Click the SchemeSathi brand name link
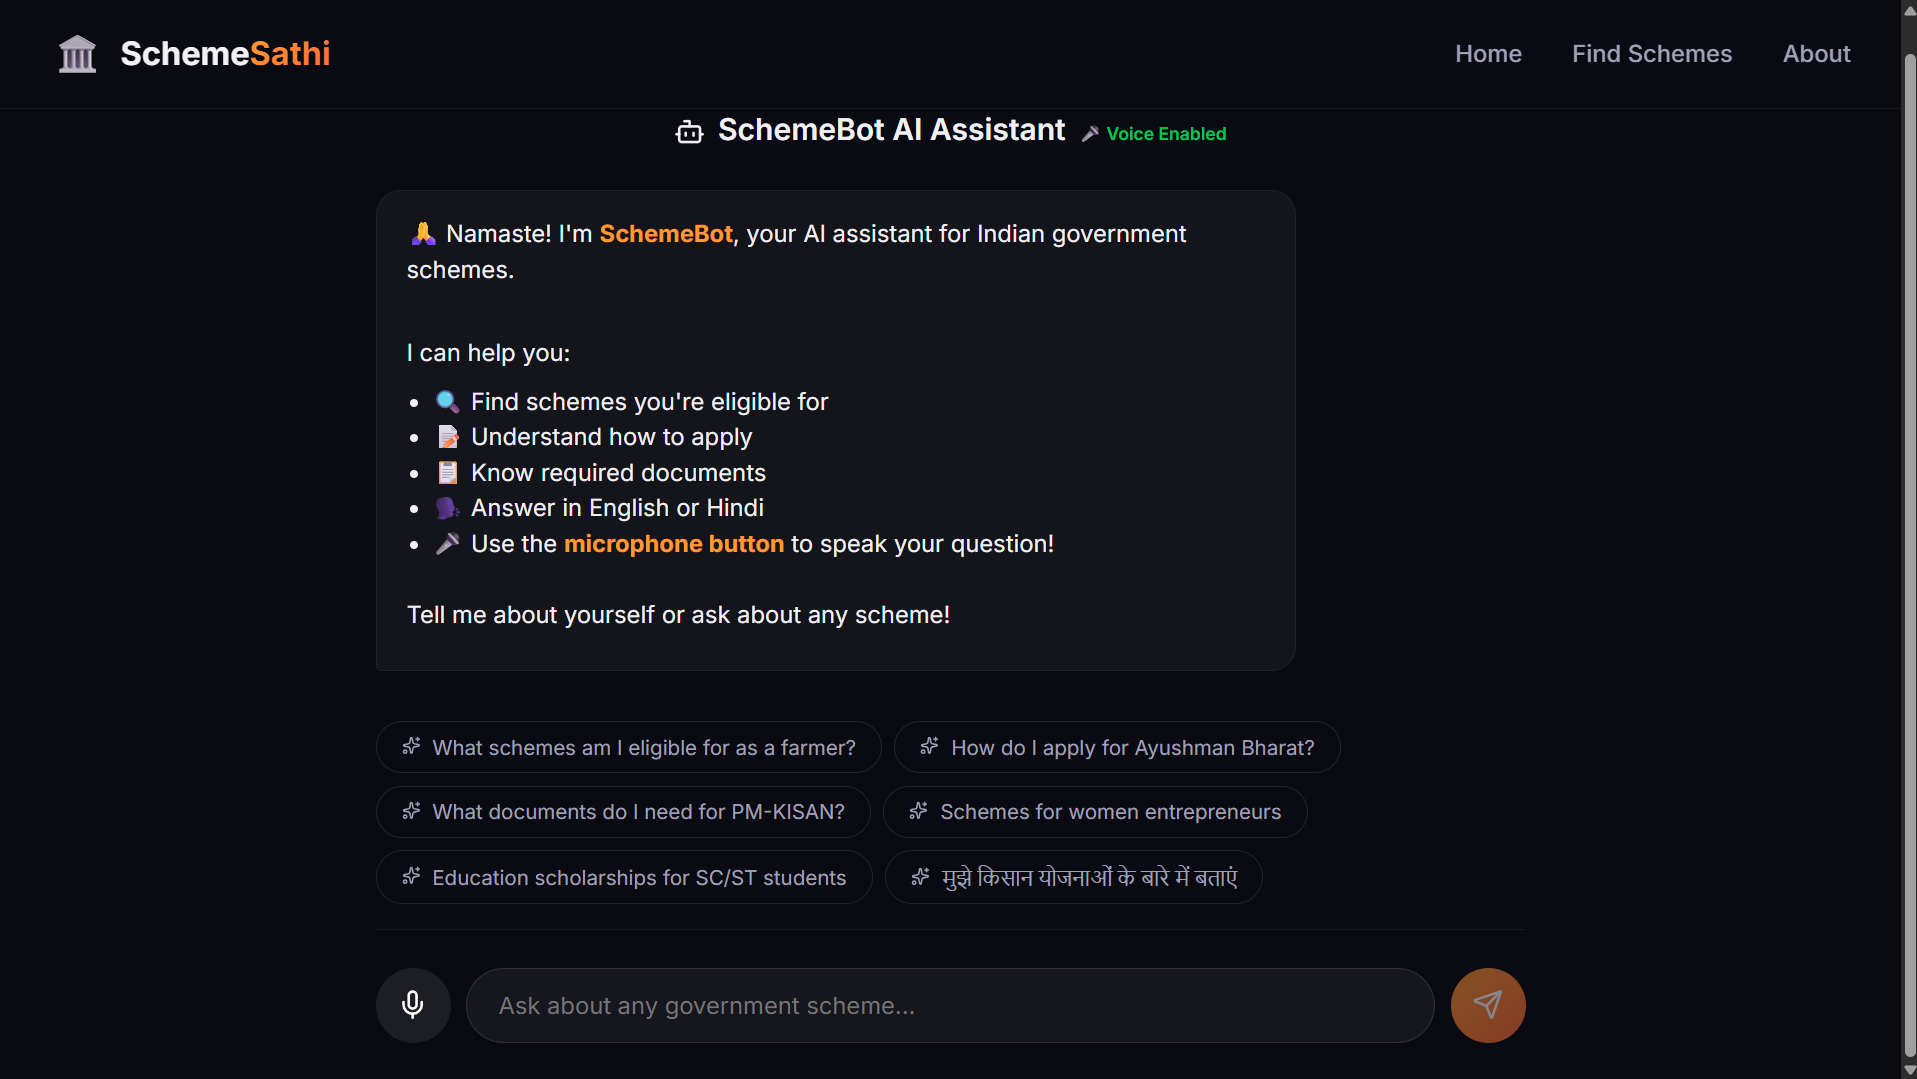The height and width of the screenshot is (1079, 1917). tap(225, 54)
